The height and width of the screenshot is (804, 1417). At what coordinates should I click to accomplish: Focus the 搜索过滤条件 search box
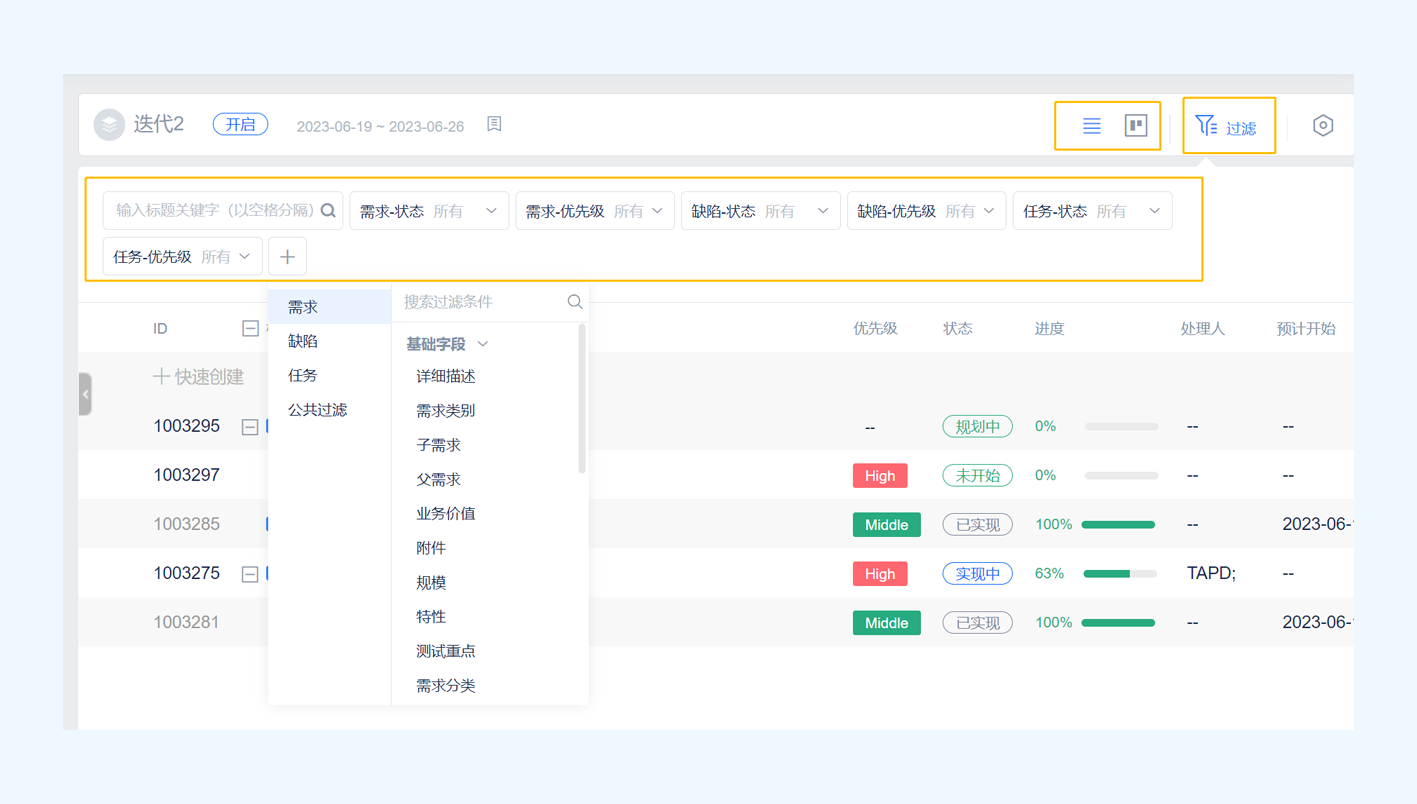[x=482, y=302]
